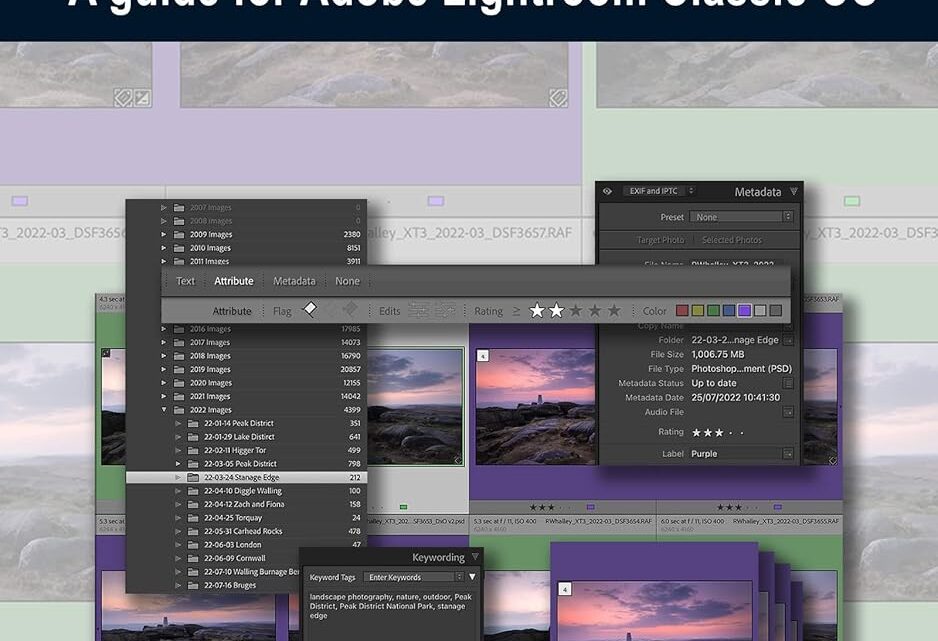This screenshot has width=938, height=641.
Task: Toggle the eye icon in Metadata panel header
Action: tap(607, 191)
